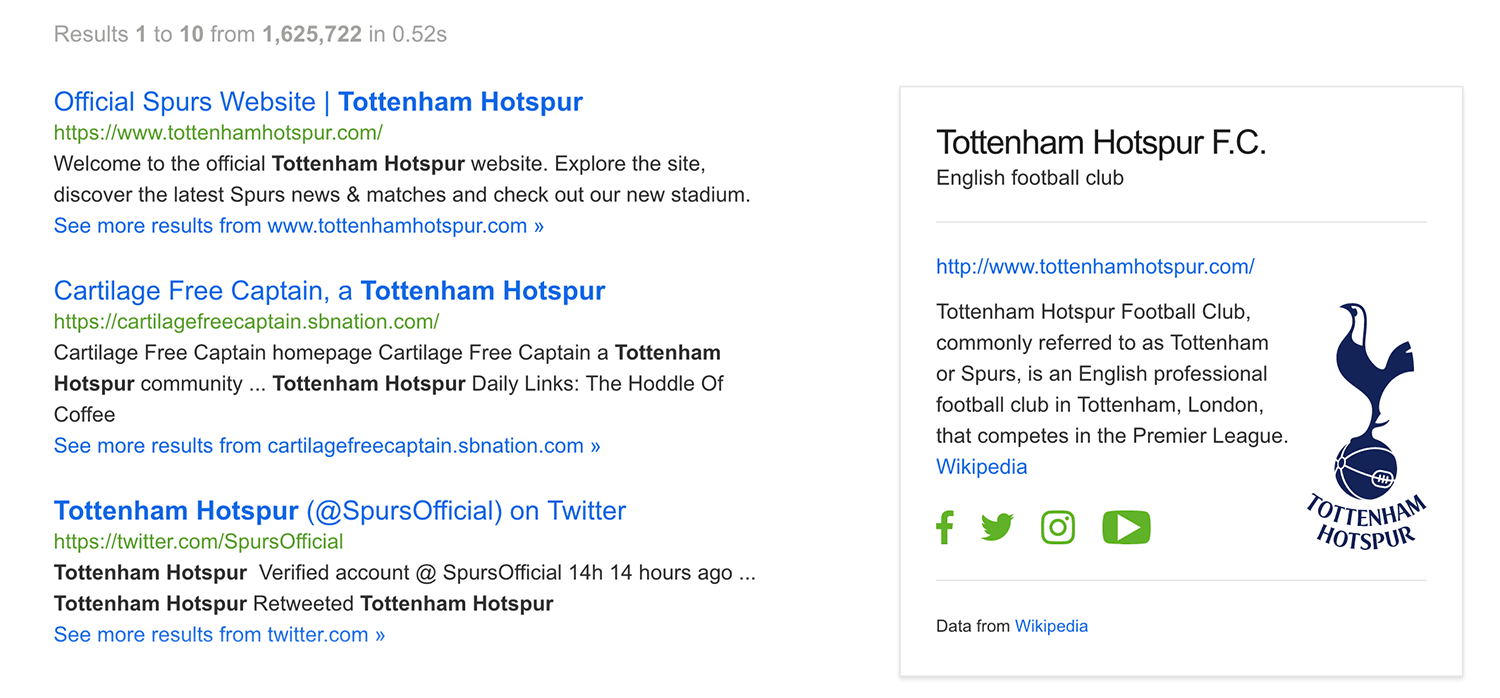
Task: Open the Instagram icon
Action: pos(1058,527)
